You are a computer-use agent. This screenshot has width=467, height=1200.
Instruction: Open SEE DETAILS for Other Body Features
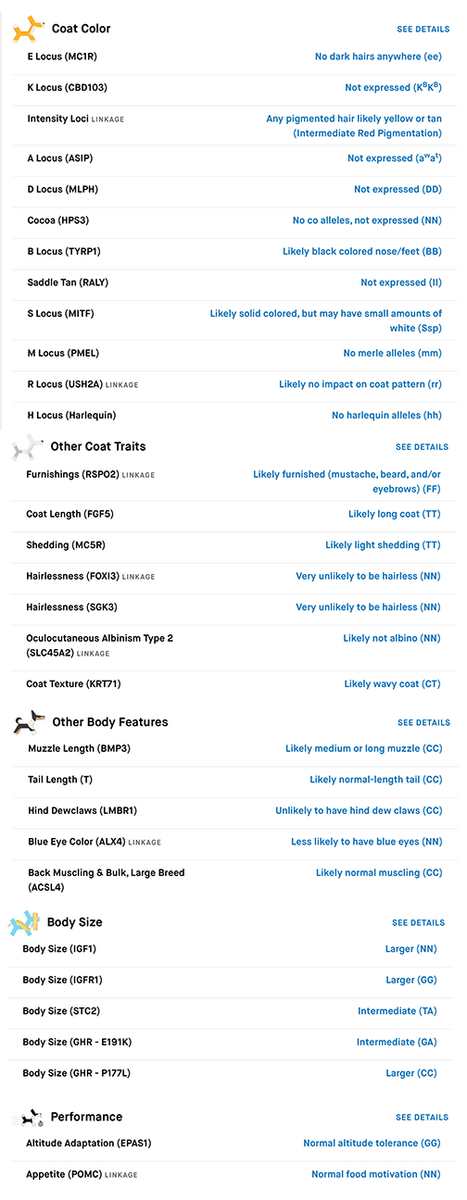click(x=424, y=722)
